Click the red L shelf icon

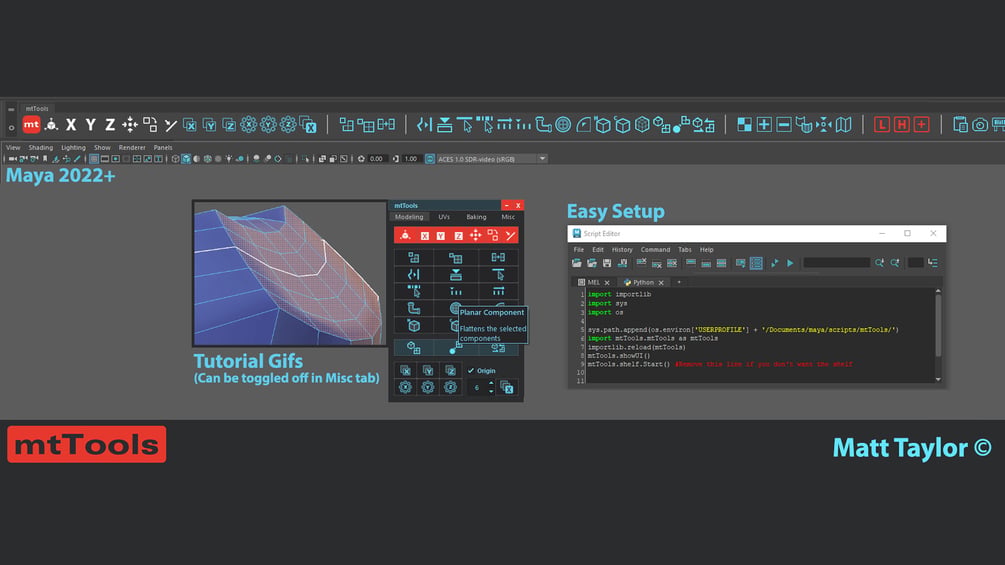coord(882,124)
